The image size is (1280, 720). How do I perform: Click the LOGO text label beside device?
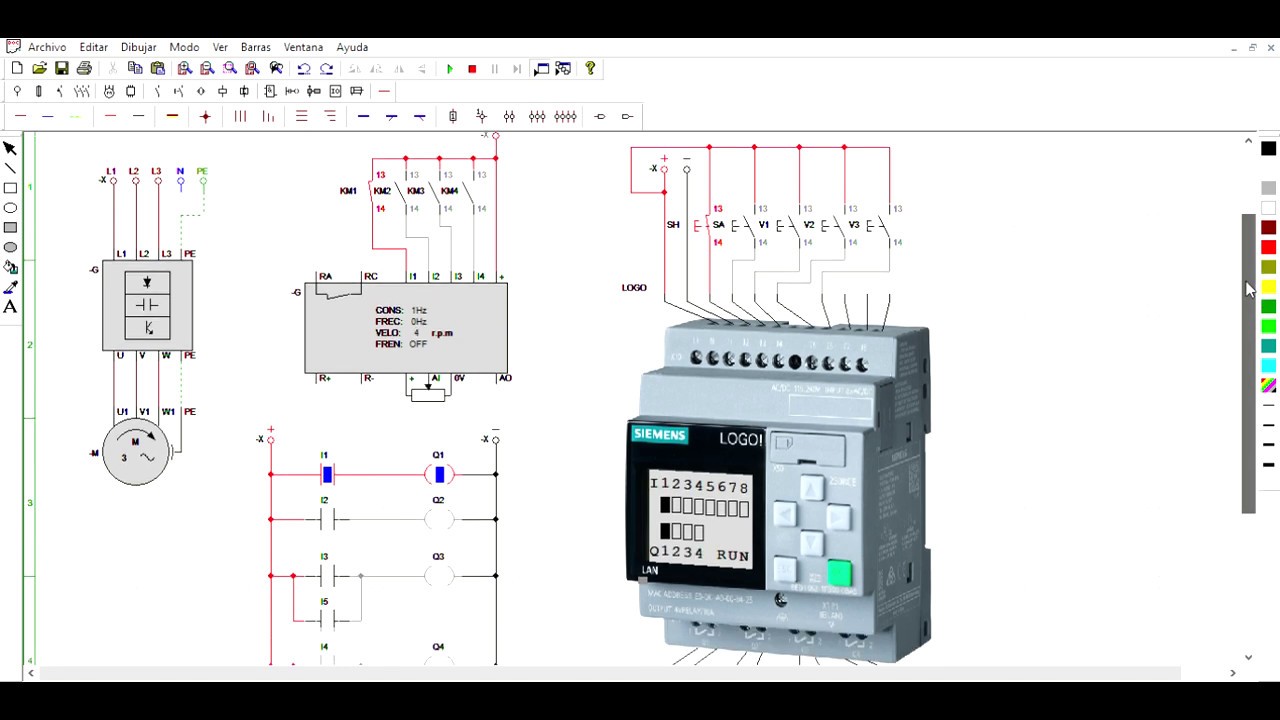pos(634,288)
